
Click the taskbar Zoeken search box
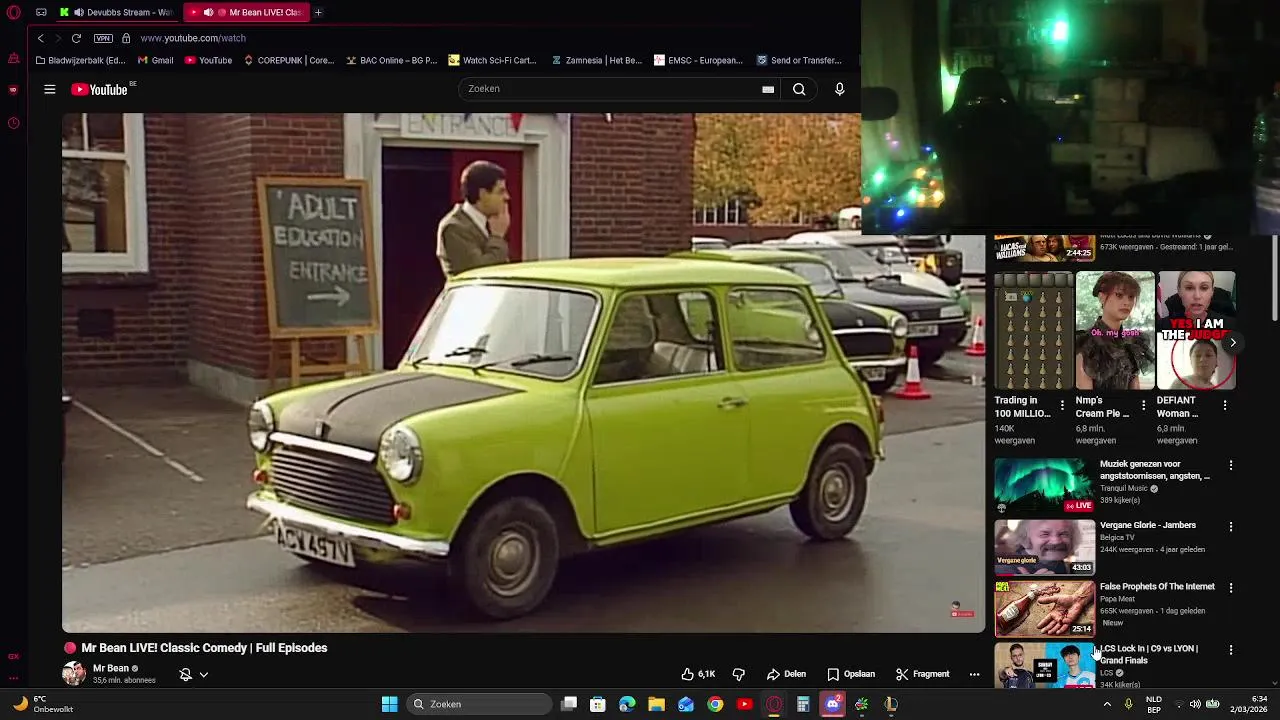(x=480, y=704)
